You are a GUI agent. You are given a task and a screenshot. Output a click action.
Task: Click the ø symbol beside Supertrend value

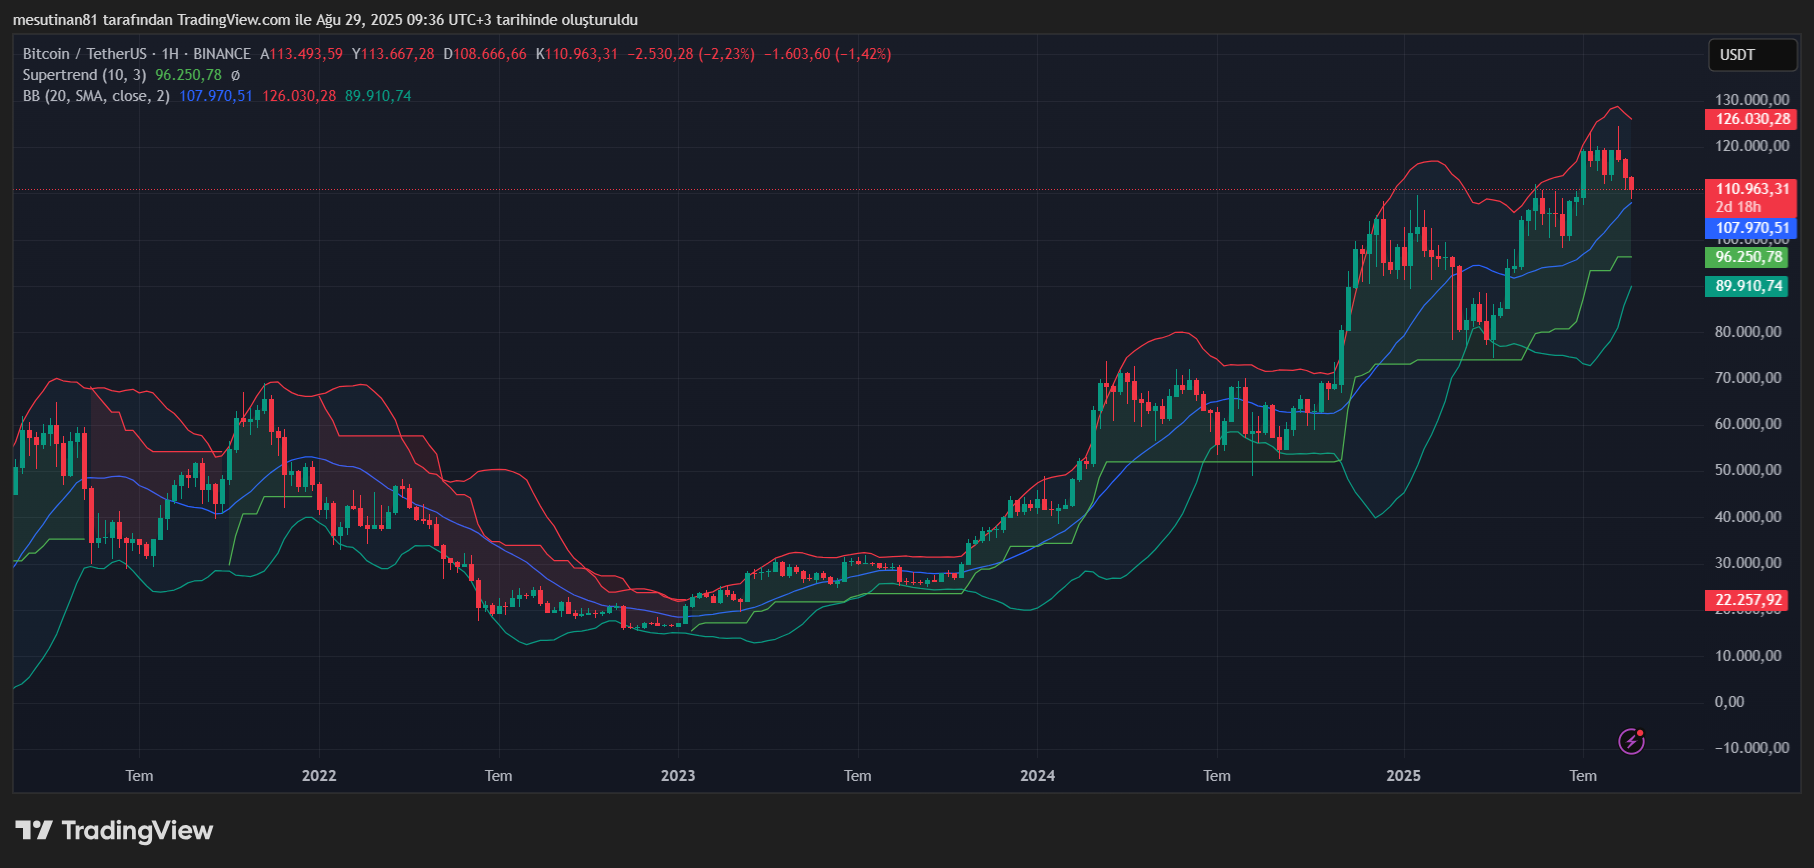pyautogui.click(x=236, y=75)
